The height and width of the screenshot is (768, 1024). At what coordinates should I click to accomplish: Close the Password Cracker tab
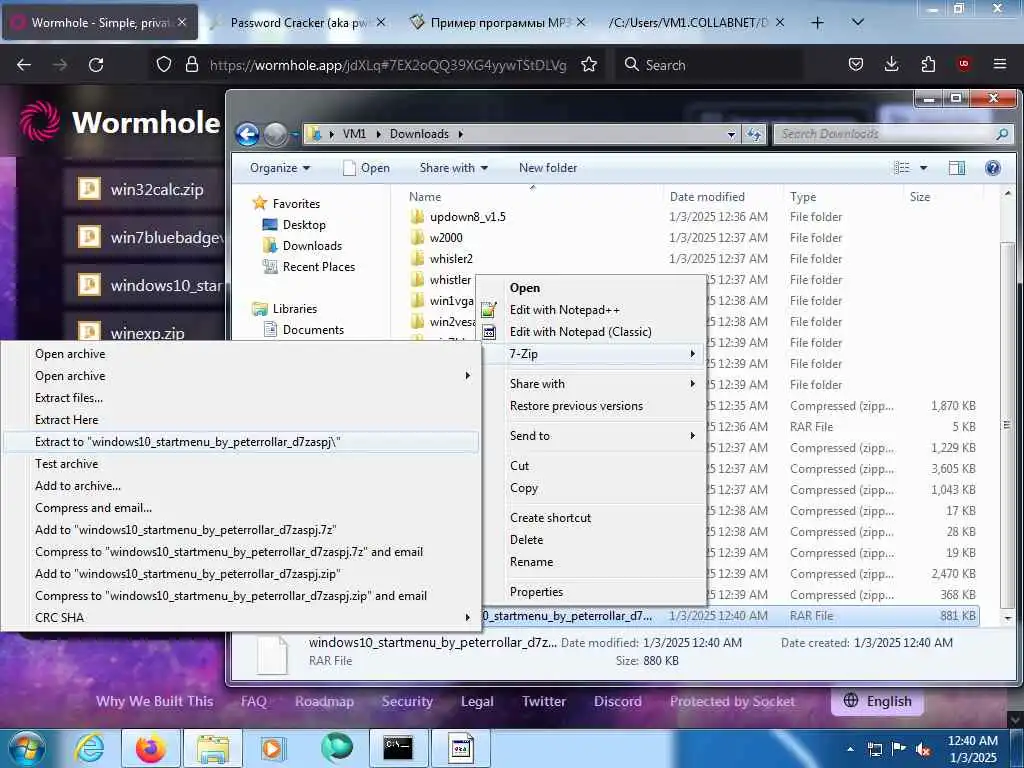381,22
